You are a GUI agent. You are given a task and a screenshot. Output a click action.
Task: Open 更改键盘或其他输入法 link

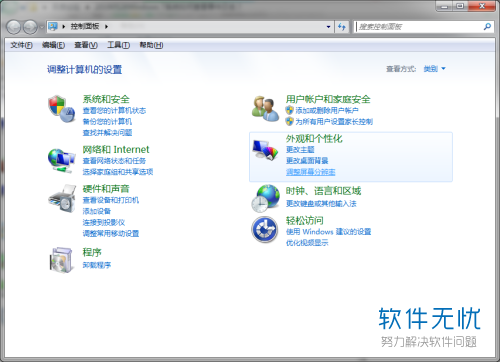(x=321, y=203)
